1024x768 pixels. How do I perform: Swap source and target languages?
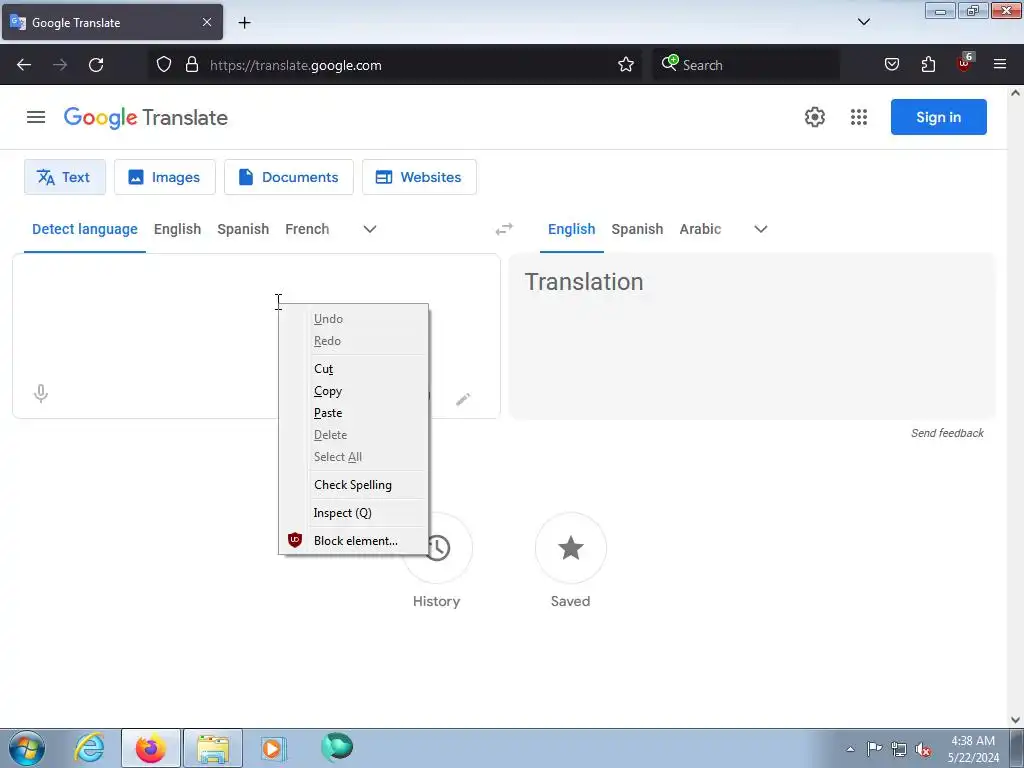click(504, 229)
